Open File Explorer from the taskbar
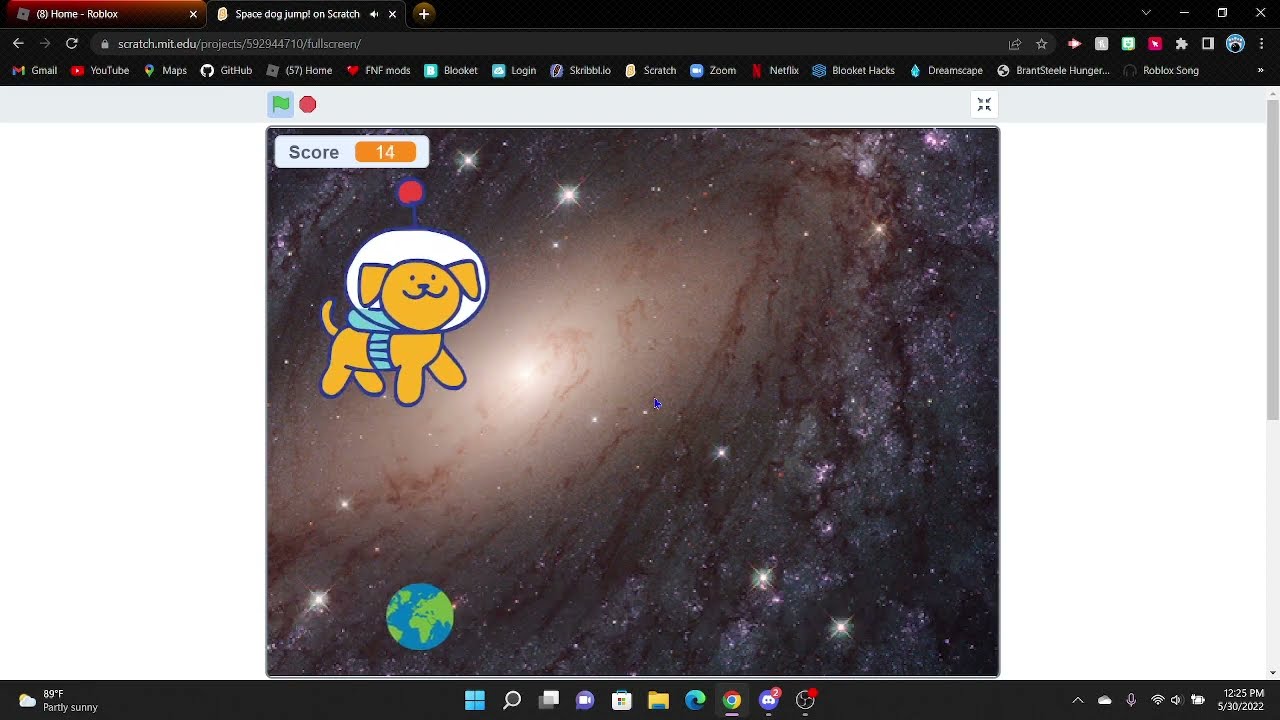The height and width of the screenshot is (720, 1280). [658, 700]
